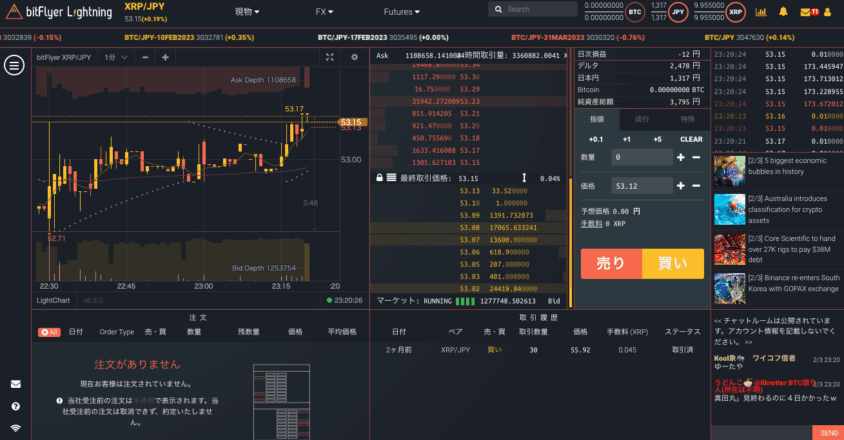844x440 pixels.
Task: Toggle the order book lock icon
Action: click(379, 177)
